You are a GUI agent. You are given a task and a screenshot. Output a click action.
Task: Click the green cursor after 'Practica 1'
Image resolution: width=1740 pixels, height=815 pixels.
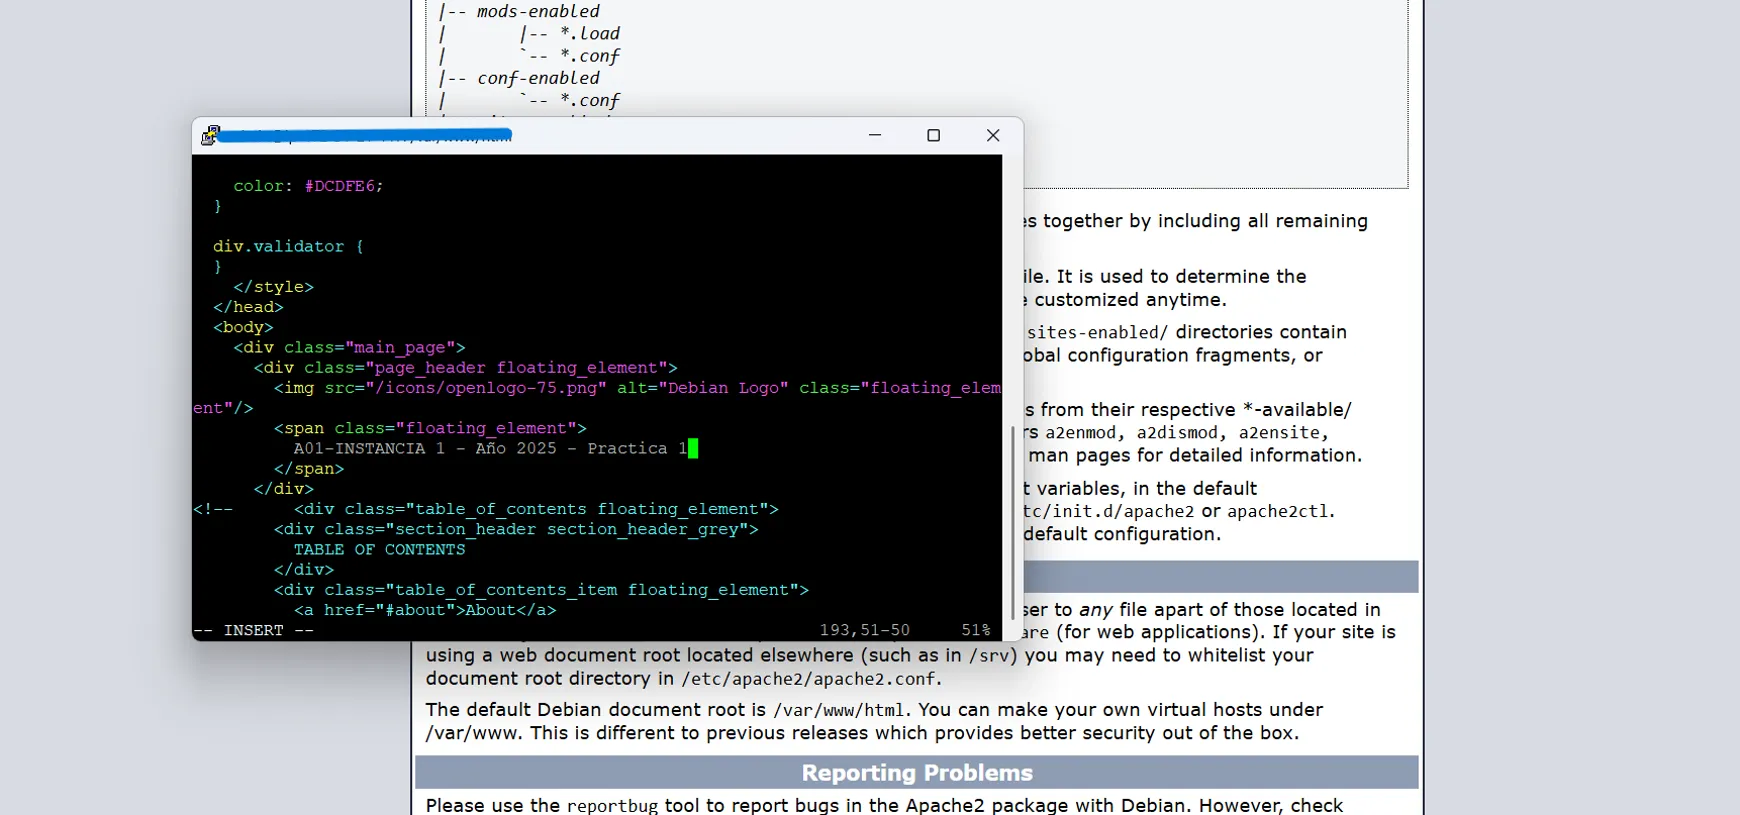(693, 449)
